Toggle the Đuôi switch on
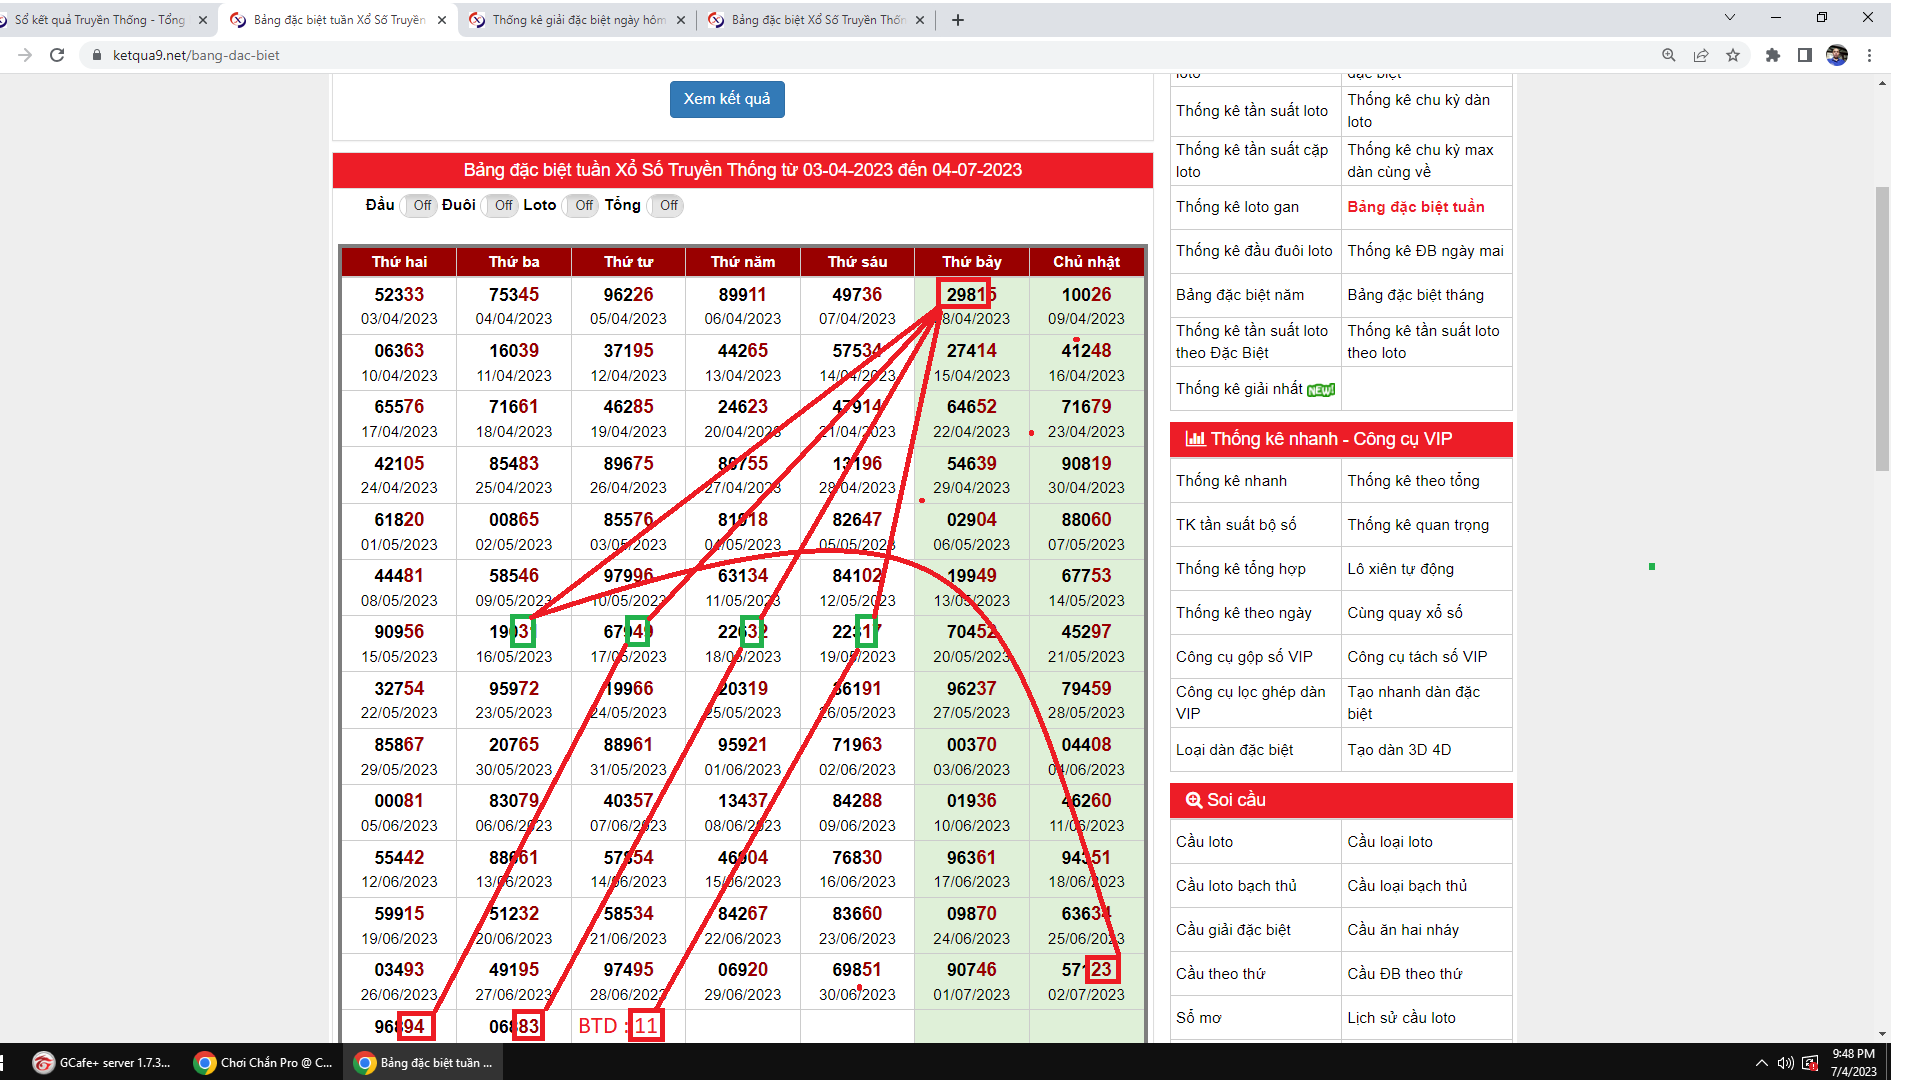 point(501,205)
